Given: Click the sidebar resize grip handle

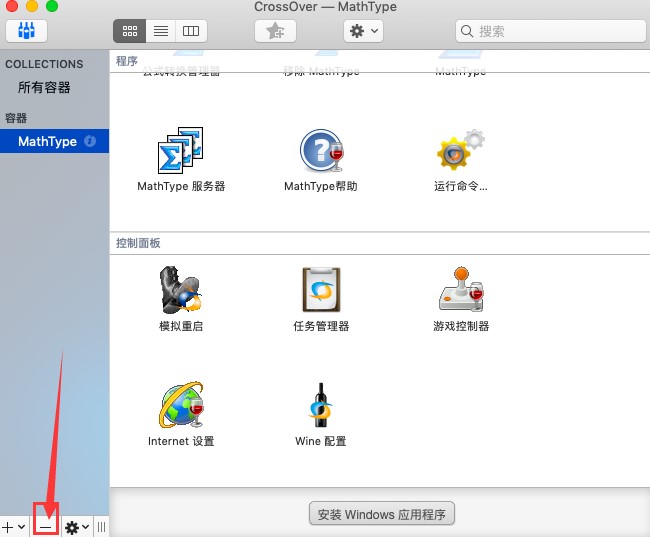Looking at the screenshot, I should (102, 527).
